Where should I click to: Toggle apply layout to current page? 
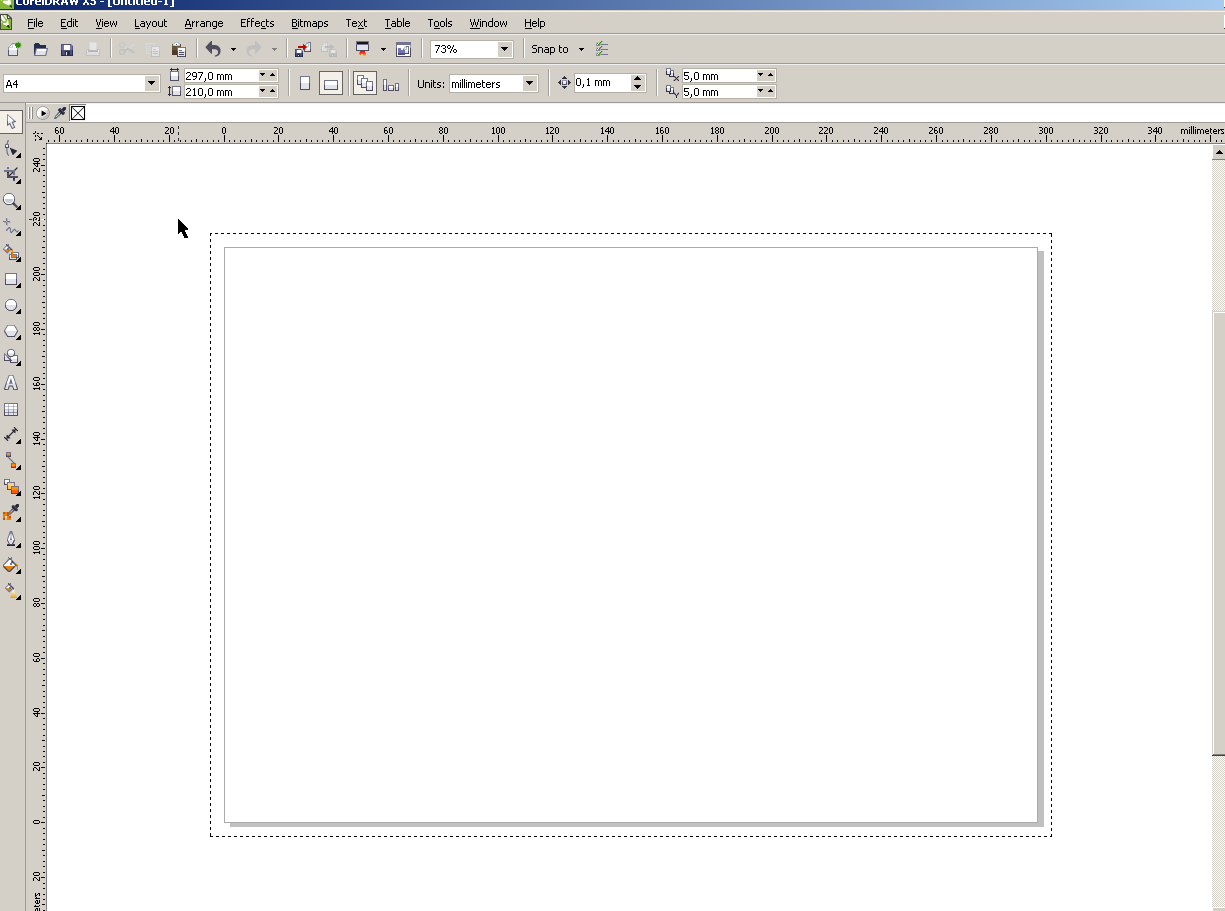(391, 84)
